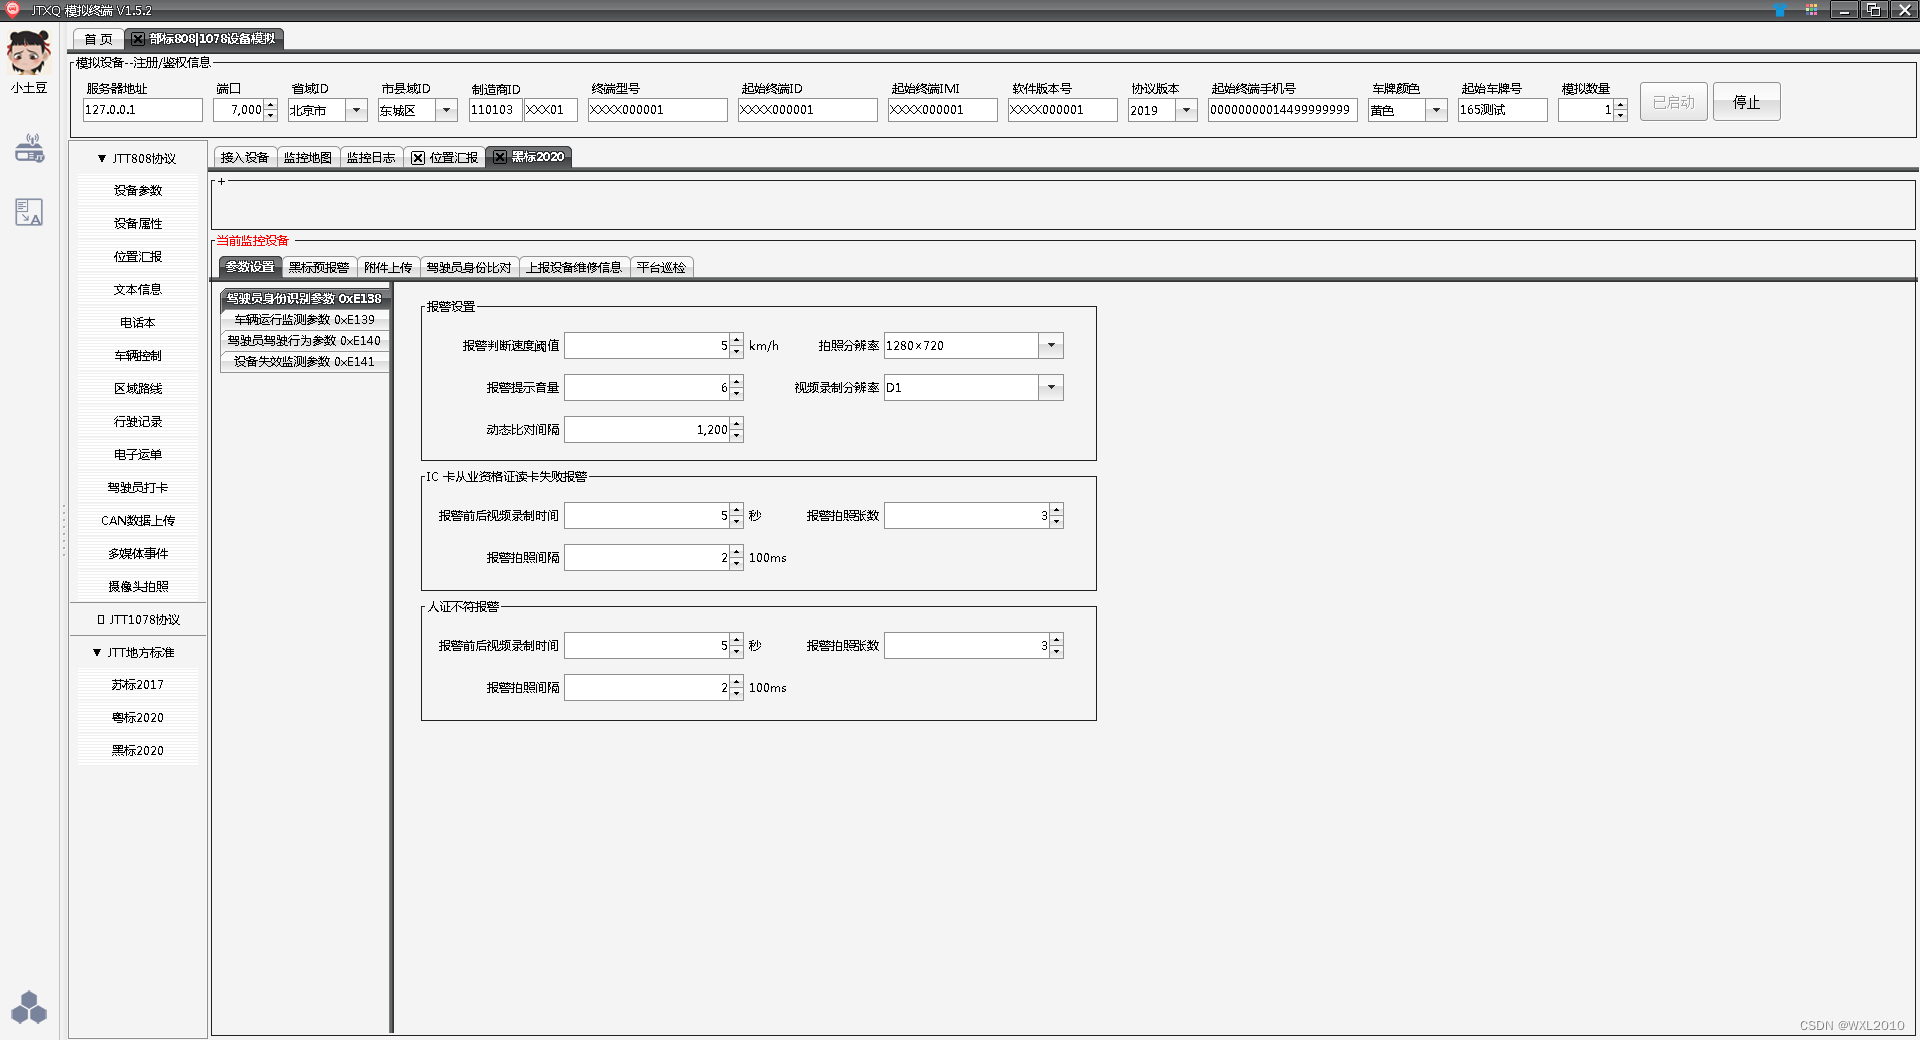The height and width of the screenshot is (1040, 1920).
Task: Click the 服务器地址 input field
Action: (141, 110)
